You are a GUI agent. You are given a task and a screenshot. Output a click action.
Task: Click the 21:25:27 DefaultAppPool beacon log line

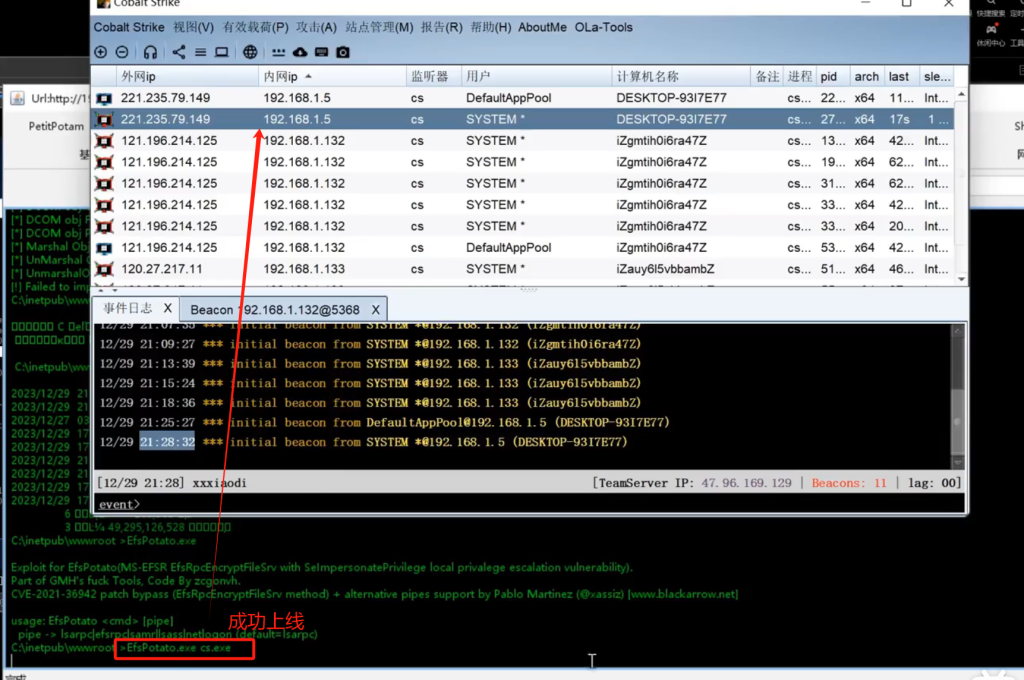tap(385, 423)
